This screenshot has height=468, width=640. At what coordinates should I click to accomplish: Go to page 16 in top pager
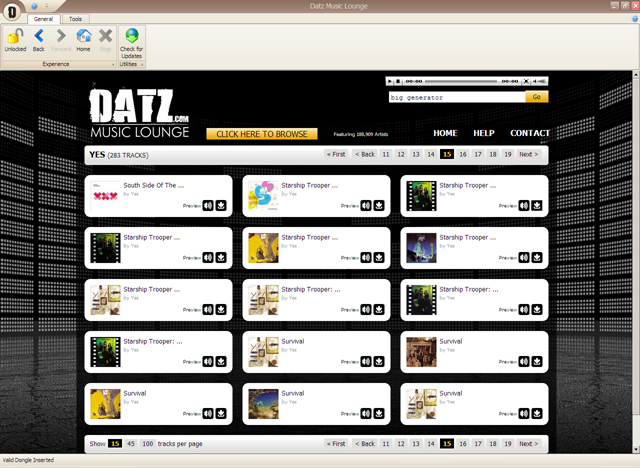(x=462, y=154)
